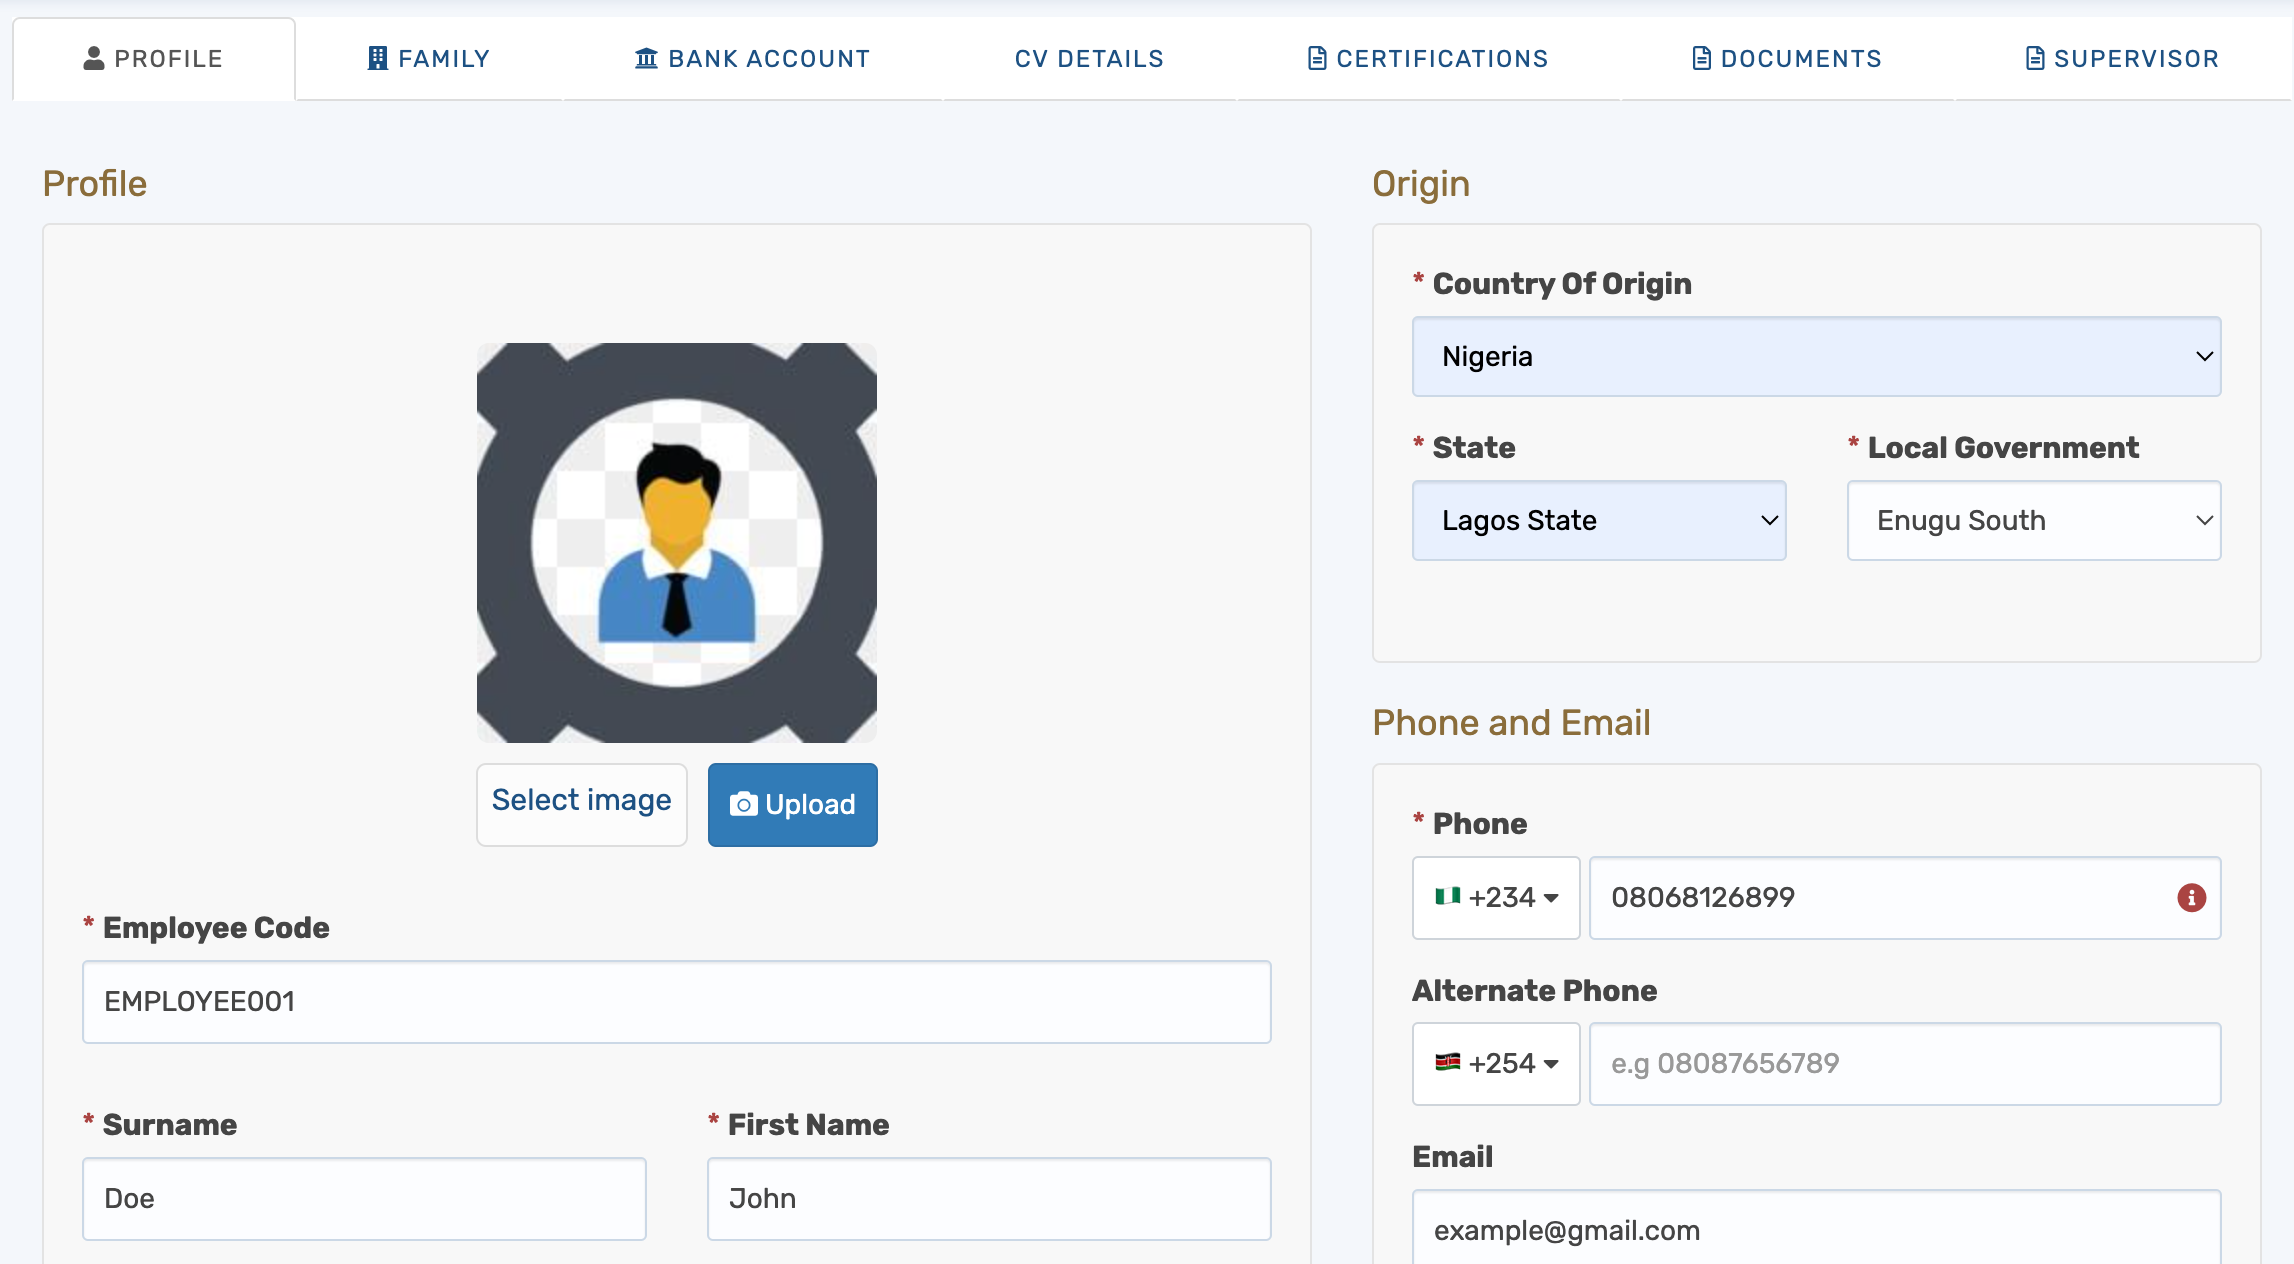
Task: Open the Local Government dropdown
Action: click(x=2033, y=521)
